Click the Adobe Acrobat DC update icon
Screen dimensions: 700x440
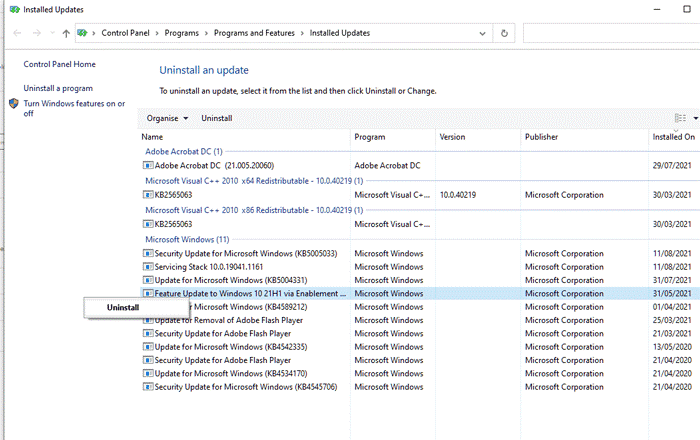click(x=148, y=165)
